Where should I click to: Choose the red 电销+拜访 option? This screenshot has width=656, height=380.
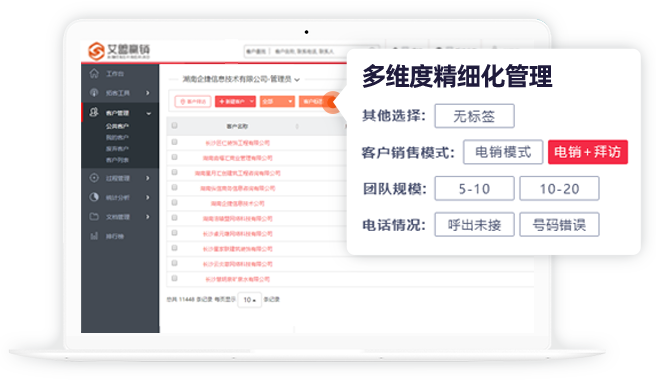tap(588, 152)
